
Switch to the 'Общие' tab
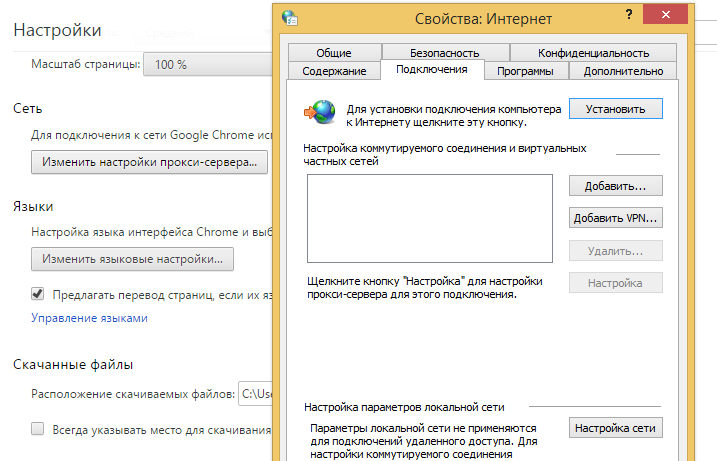[x=332, y=53]
